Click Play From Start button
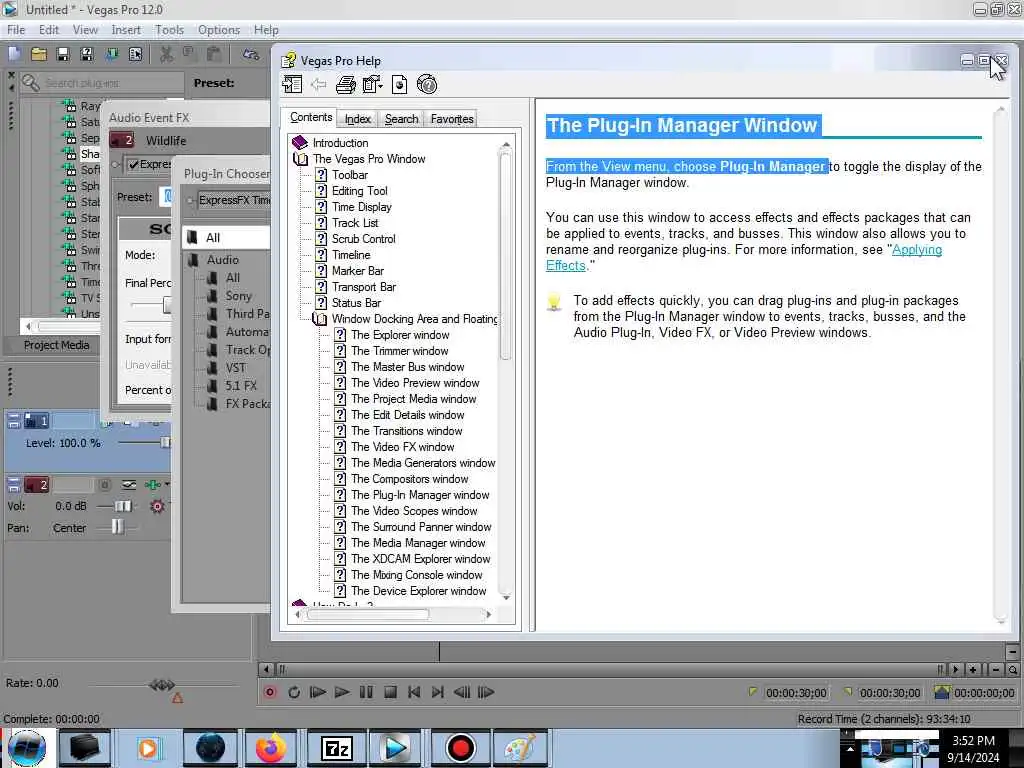This screenshot has height=768, width=1024. 318,692
